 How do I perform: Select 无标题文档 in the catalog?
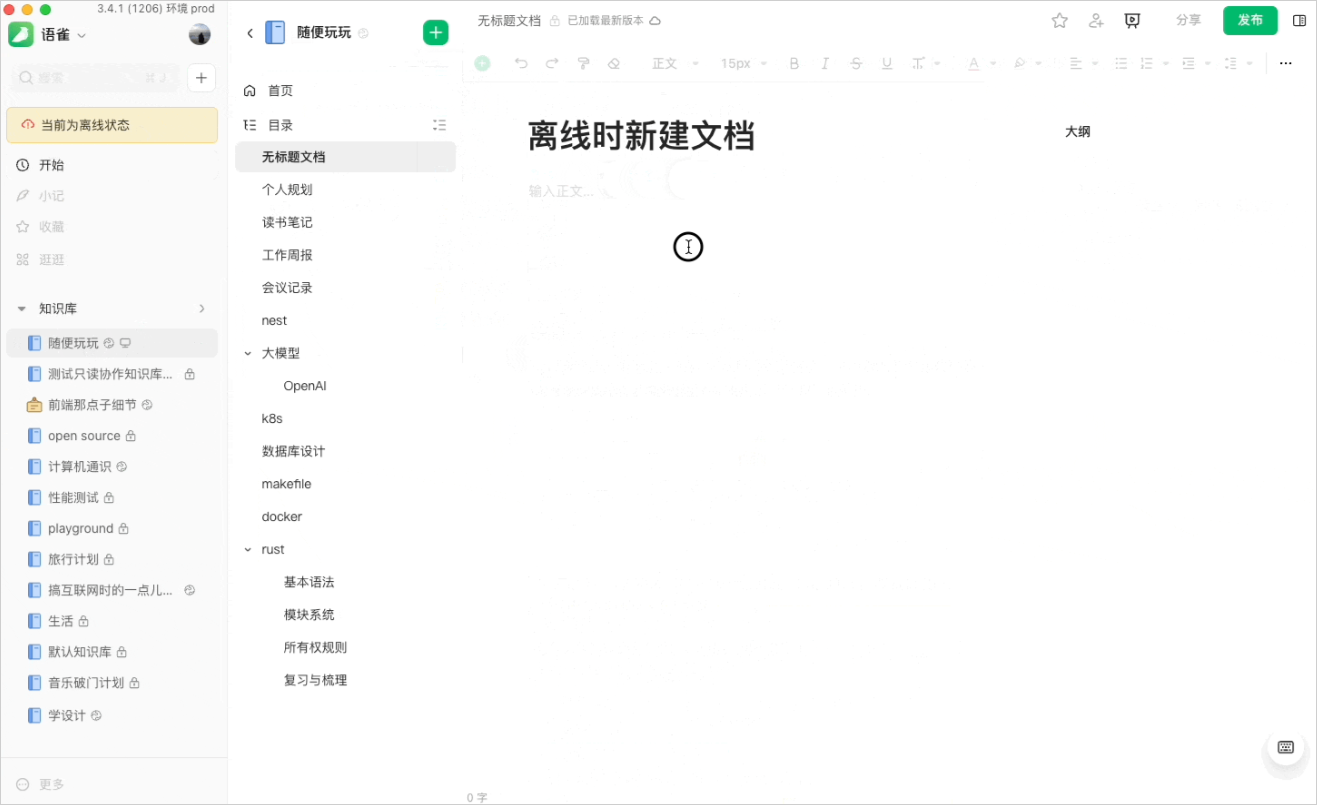coord(345,157)
